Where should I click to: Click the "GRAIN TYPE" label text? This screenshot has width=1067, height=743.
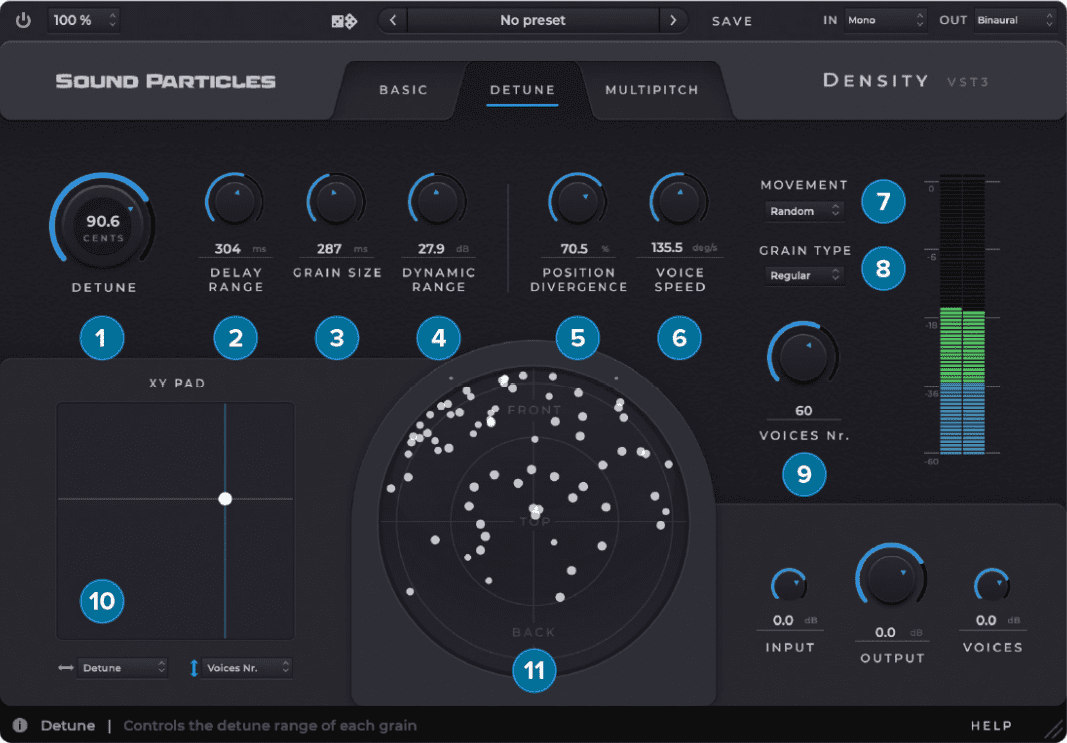click(x=805, y=250)
